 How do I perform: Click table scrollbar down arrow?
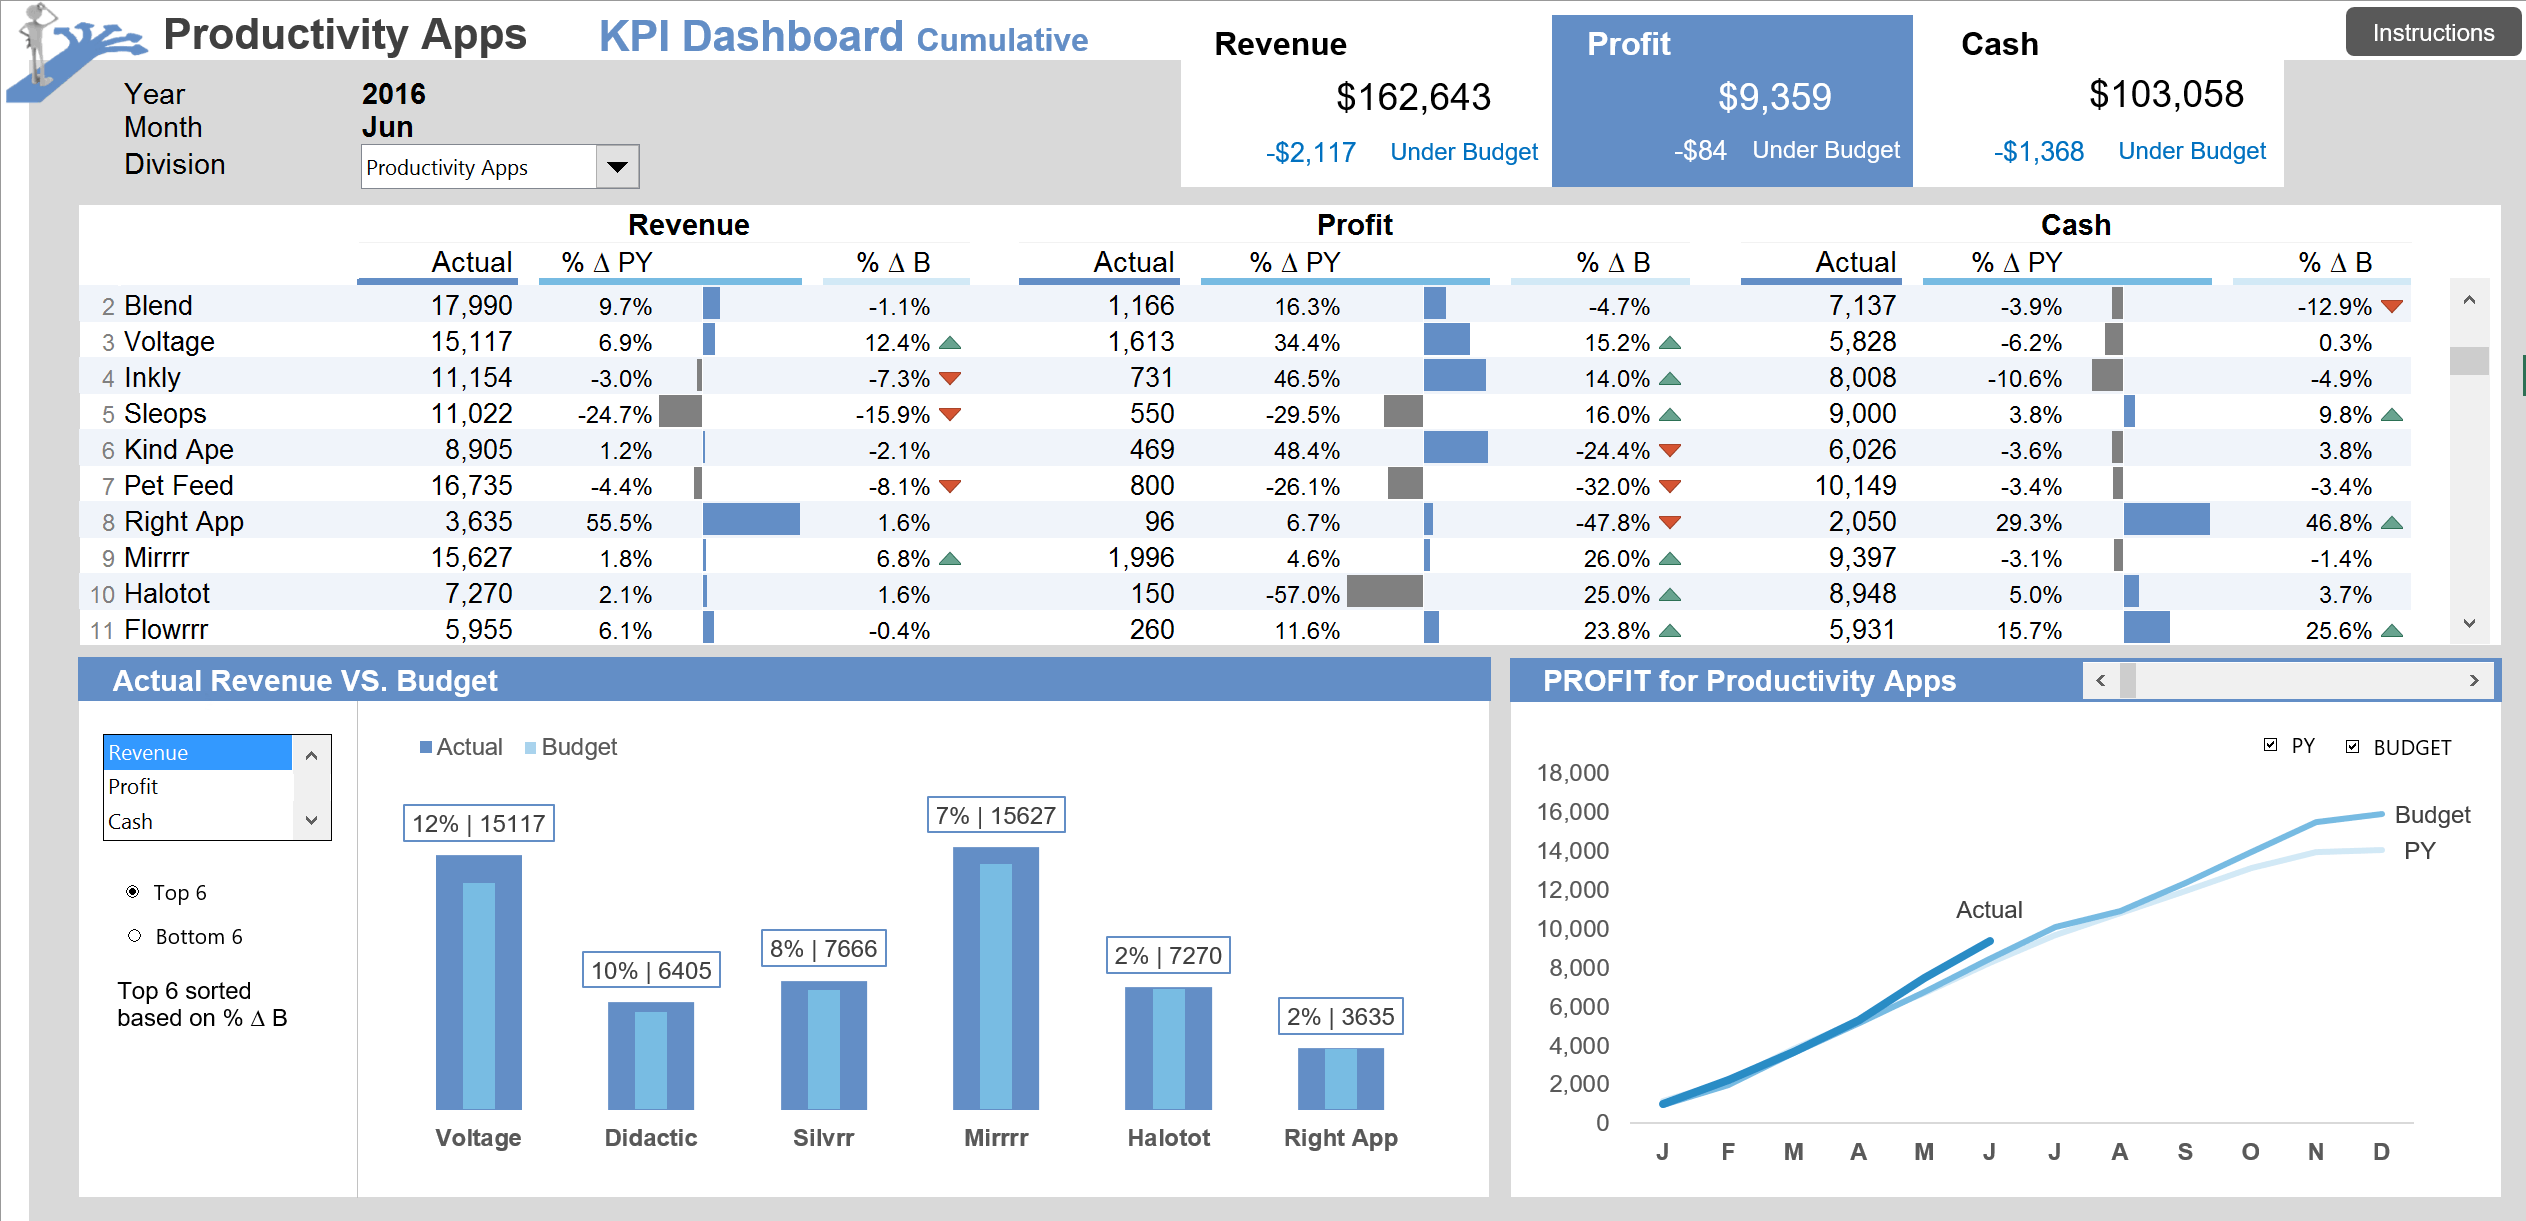point(2469,624)
